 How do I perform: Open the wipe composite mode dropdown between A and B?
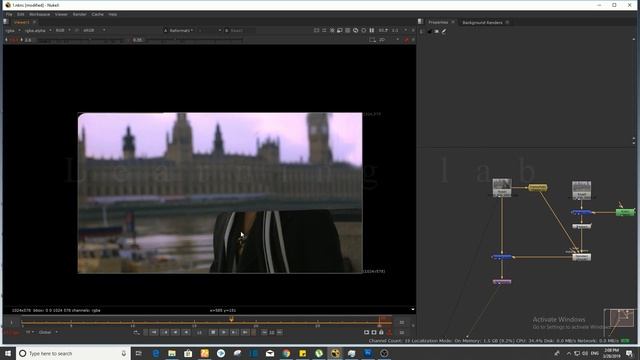pyautogui.click(x=209, y=30)
